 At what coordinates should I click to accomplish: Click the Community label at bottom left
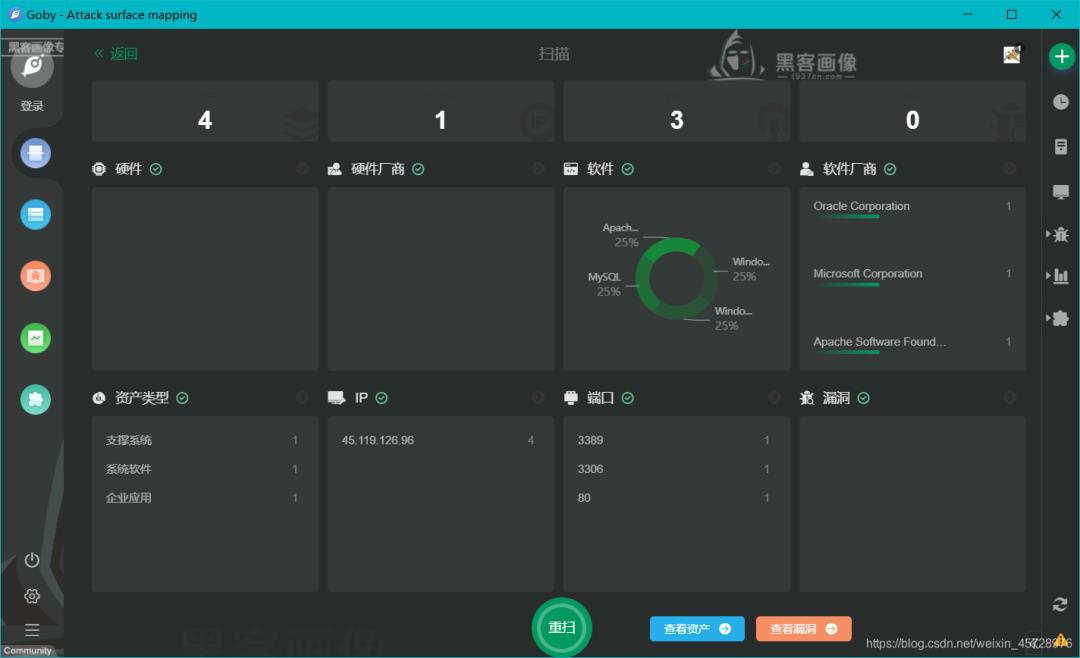28,650
